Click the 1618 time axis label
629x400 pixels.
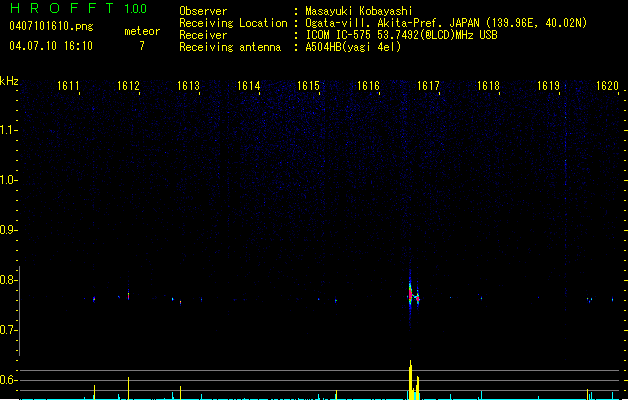tap(488, 85)
